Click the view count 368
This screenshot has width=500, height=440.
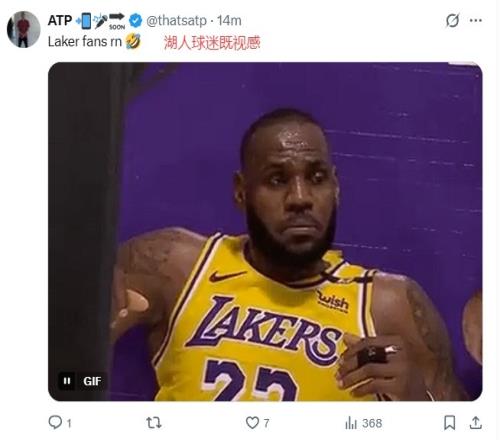372,423
